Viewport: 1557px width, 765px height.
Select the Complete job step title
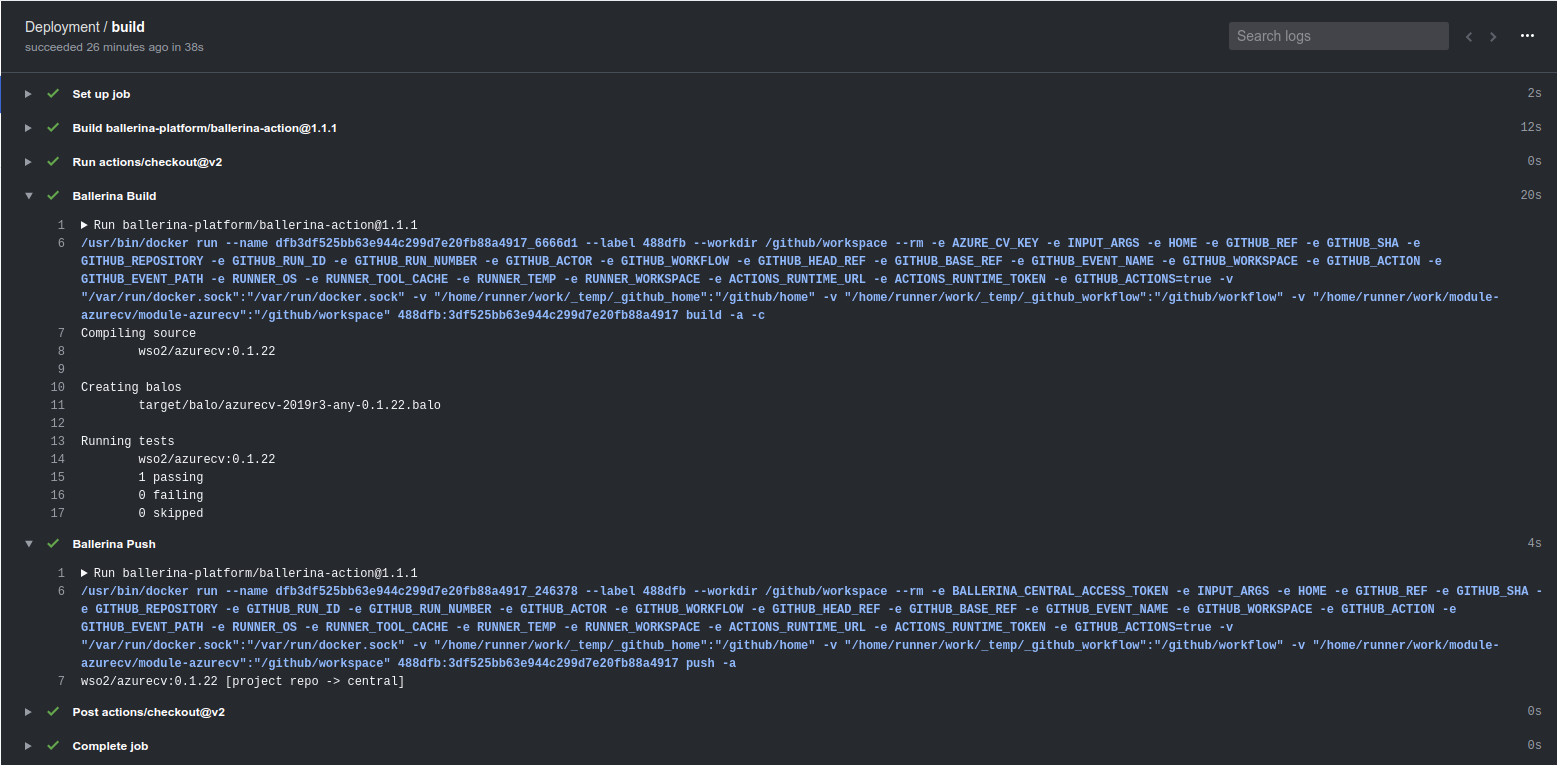click(x=102, y=746)
